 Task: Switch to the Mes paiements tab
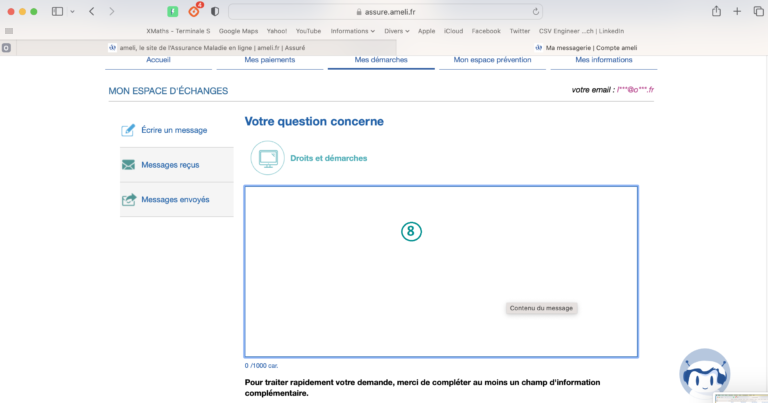click(x=269, y=60)
